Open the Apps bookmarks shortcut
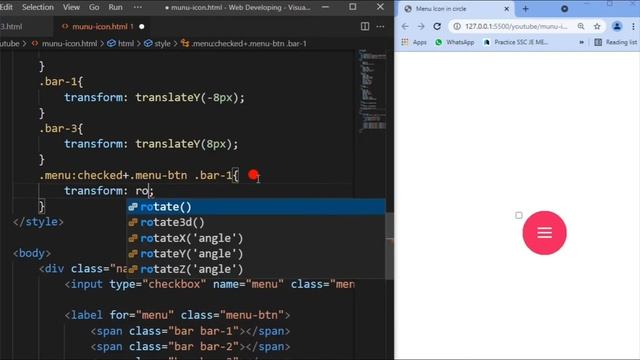The width and height of the screenshot is (640, 360). click(x=414, y=42)
